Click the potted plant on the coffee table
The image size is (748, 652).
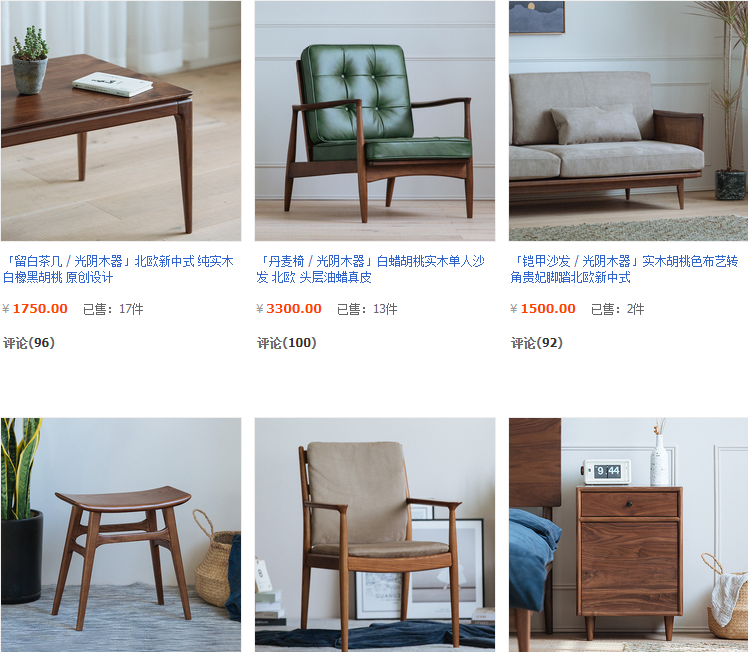(x=30, y=61)
